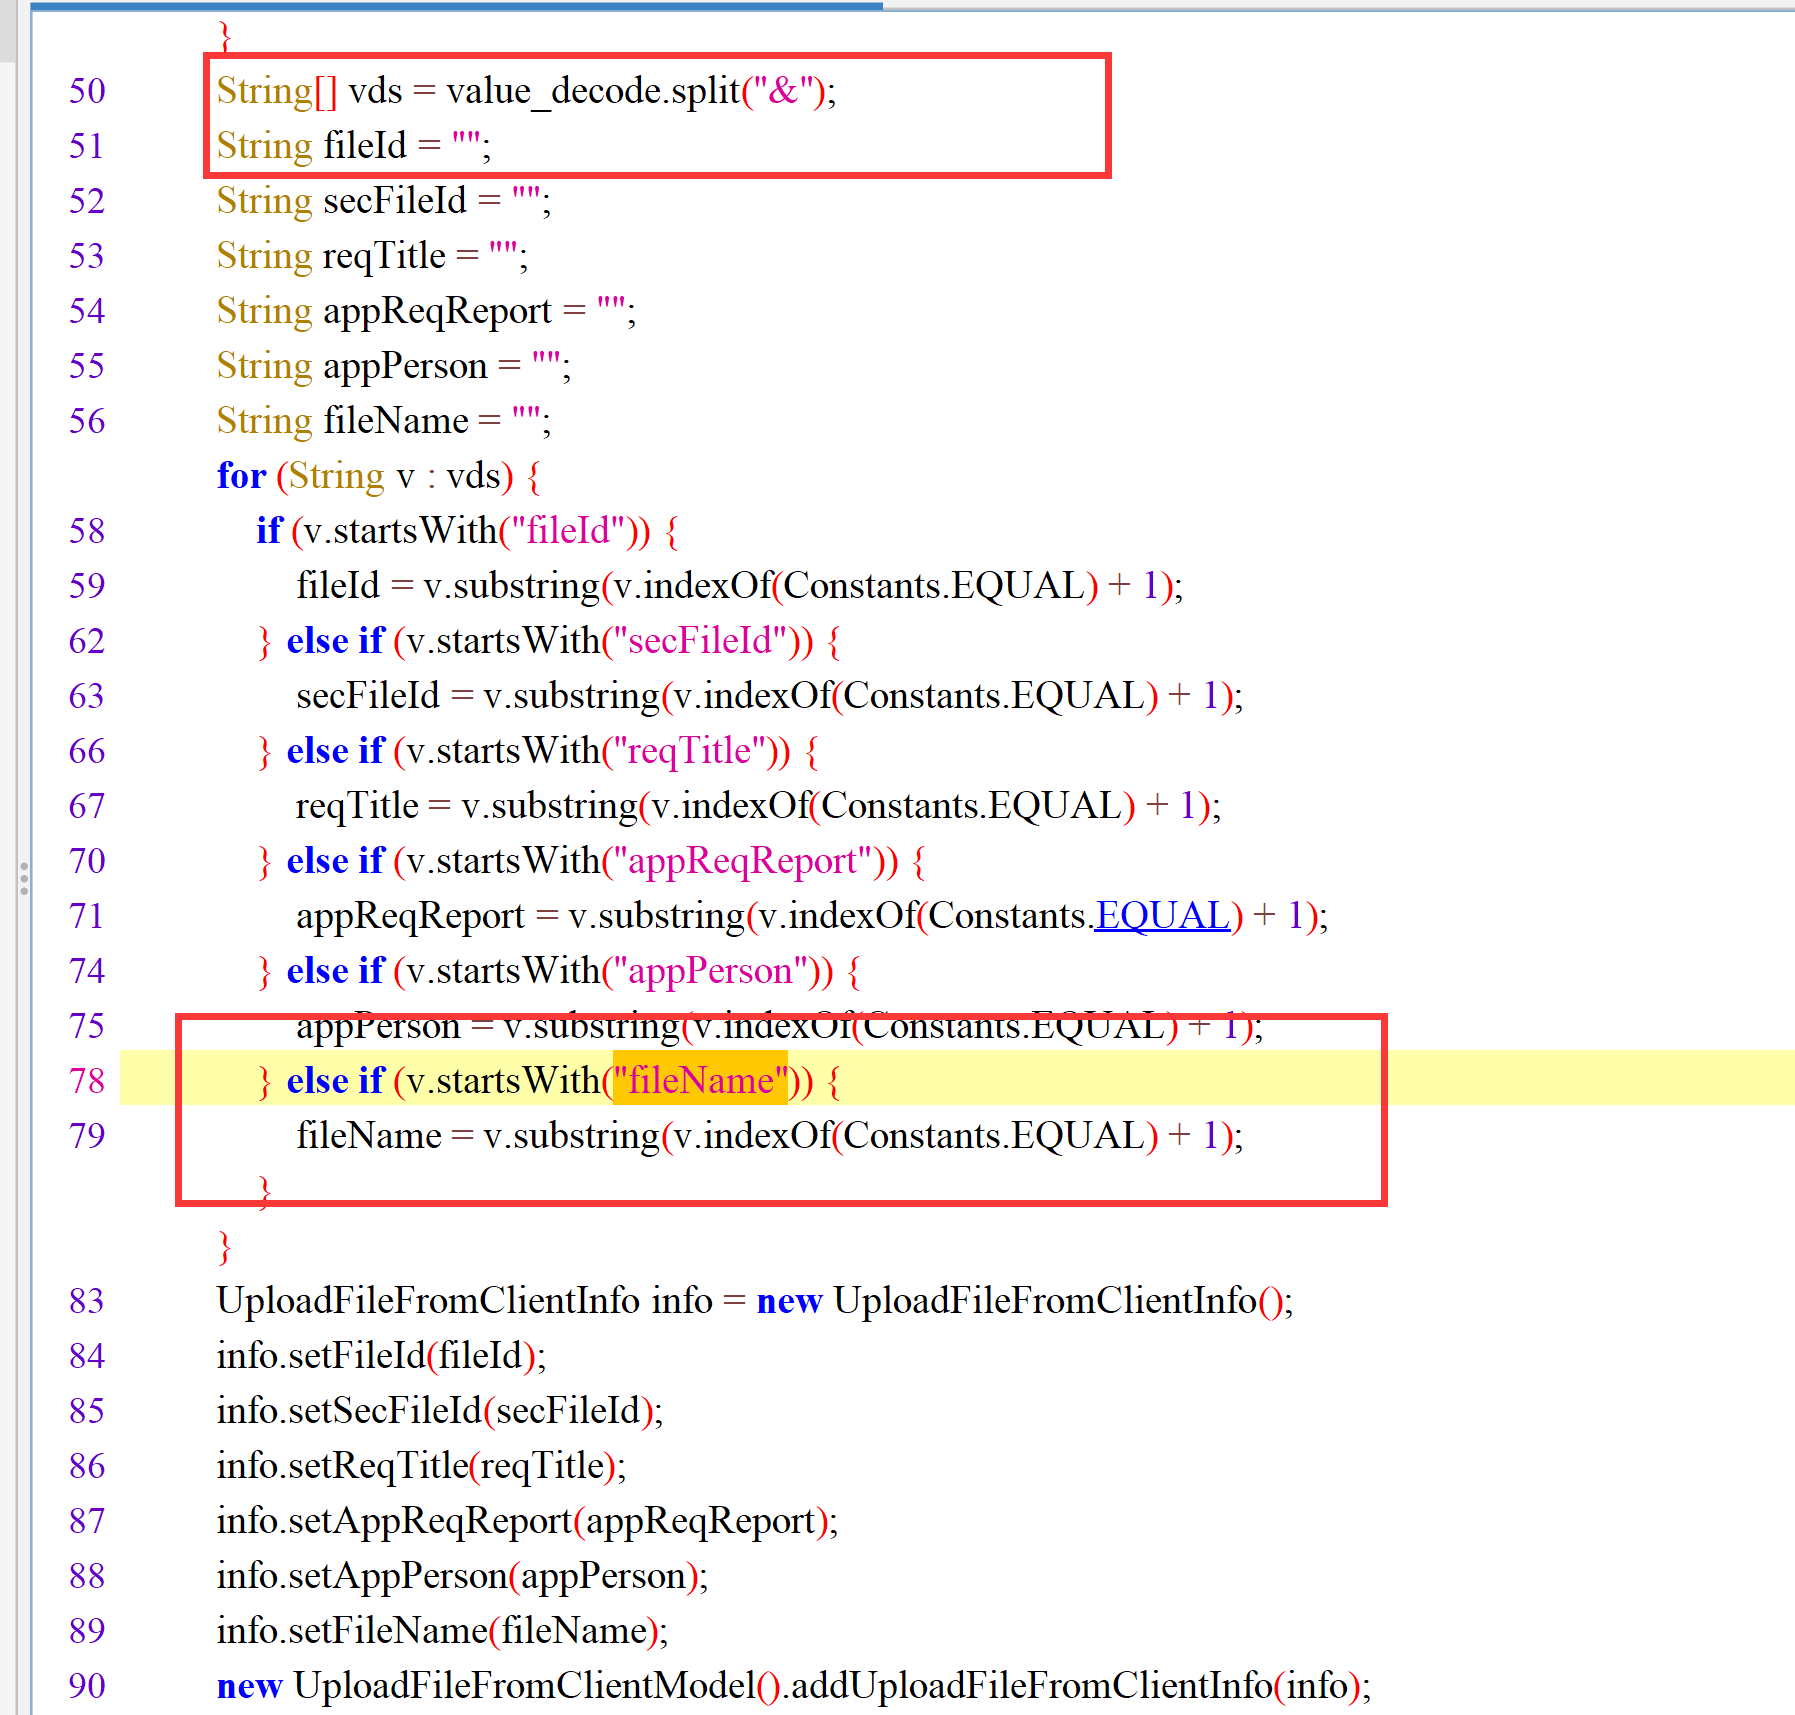Screen dimensions: 1795x1715
Task: Click 'String fileName = "";' declaration
Action: point(384,421)
